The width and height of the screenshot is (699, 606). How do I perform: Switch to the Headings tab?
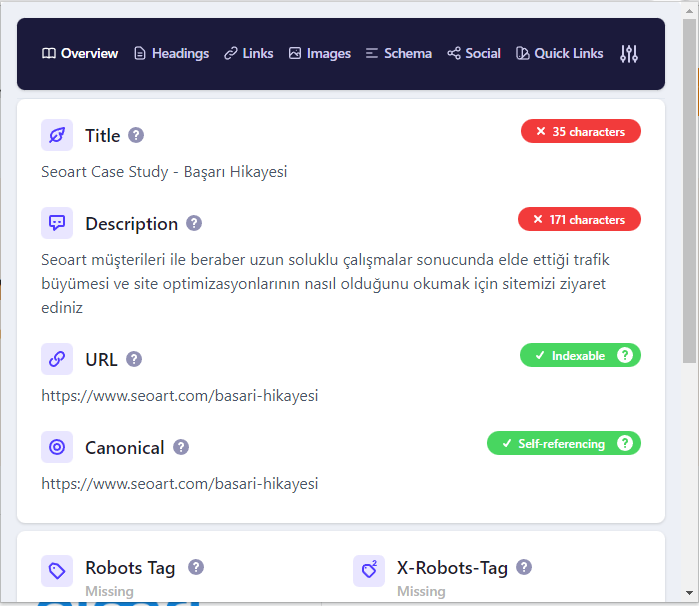click(171, 54)
